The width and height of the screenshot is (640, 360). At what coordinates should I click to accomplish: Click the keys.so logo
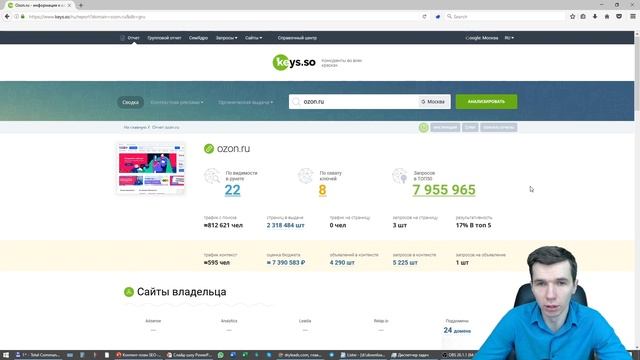click(x=294, y=62)
